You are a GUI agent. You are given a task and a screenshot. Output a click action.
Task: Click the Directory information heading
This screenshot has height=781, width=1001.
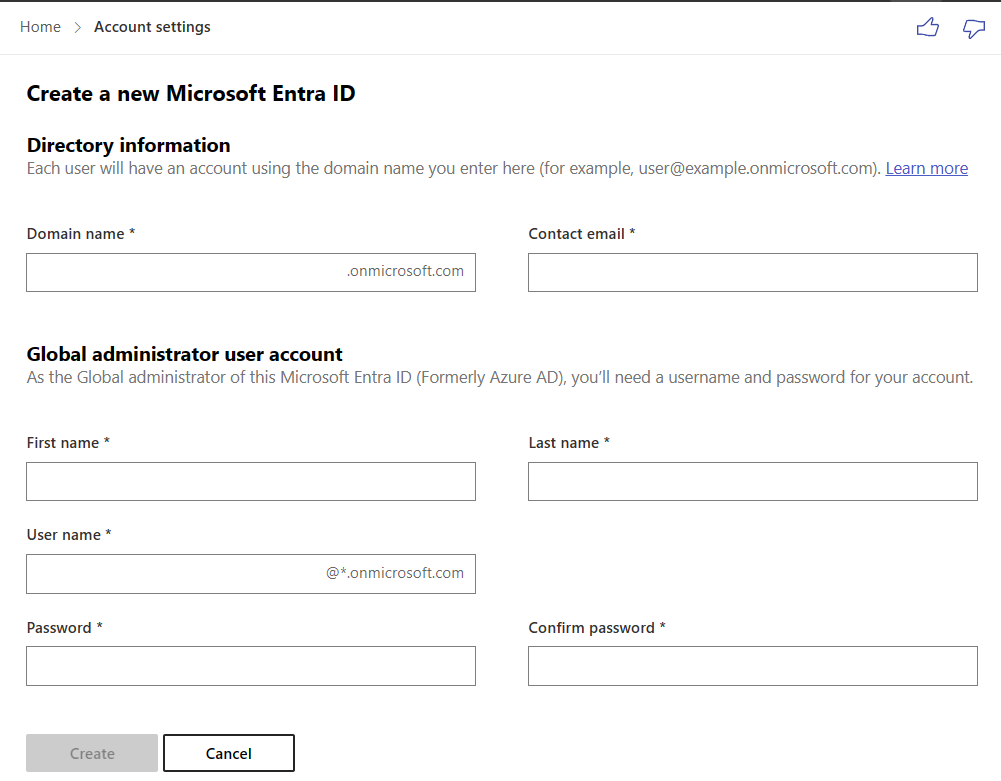point(128,145)
